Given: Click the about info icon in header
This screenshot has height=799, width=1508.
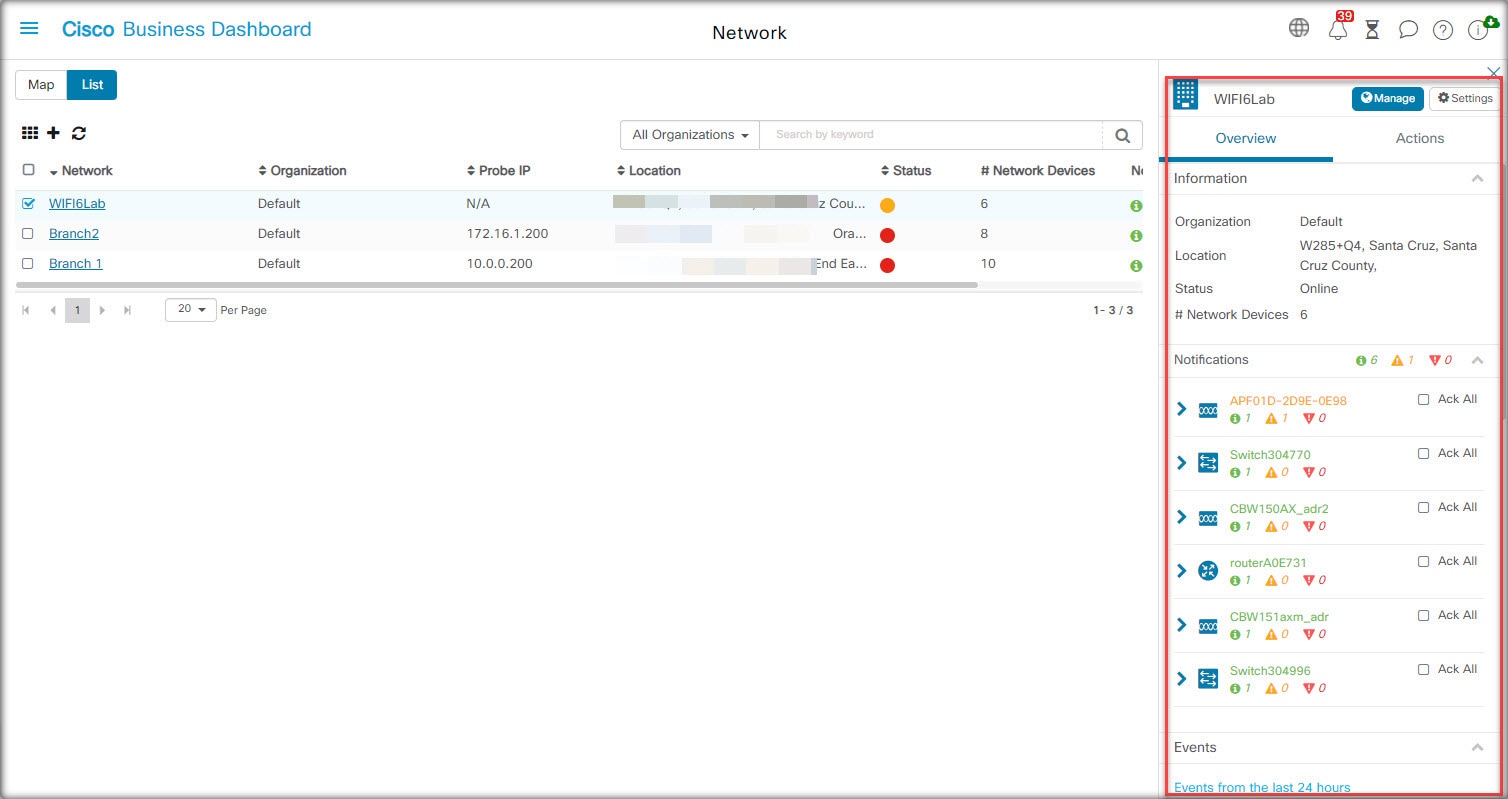Looking at the screenshot, I should click(1477, 30).
